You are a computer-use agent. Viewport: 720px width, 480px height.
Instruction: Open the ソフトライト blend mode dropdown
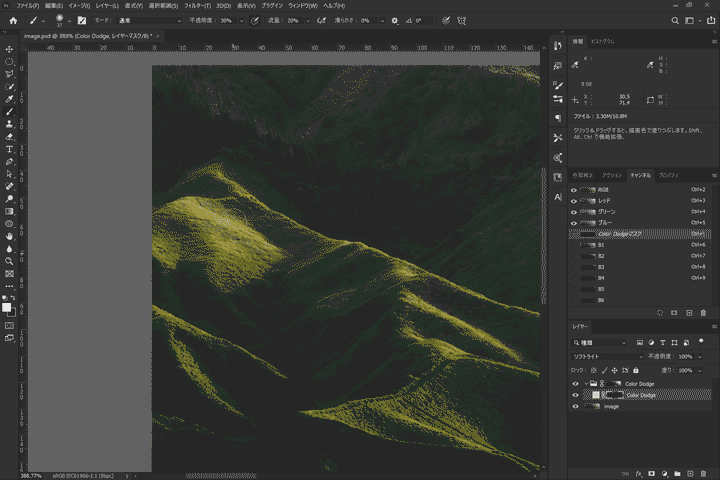point(607,356)
